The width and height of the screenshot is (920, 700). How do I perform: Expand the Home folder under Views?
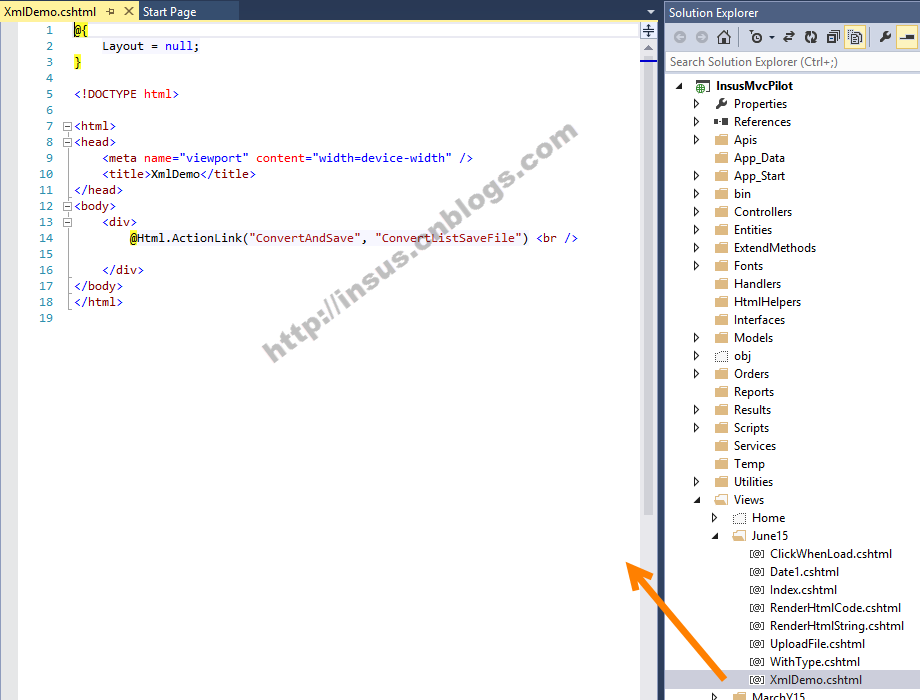[714, 518]
